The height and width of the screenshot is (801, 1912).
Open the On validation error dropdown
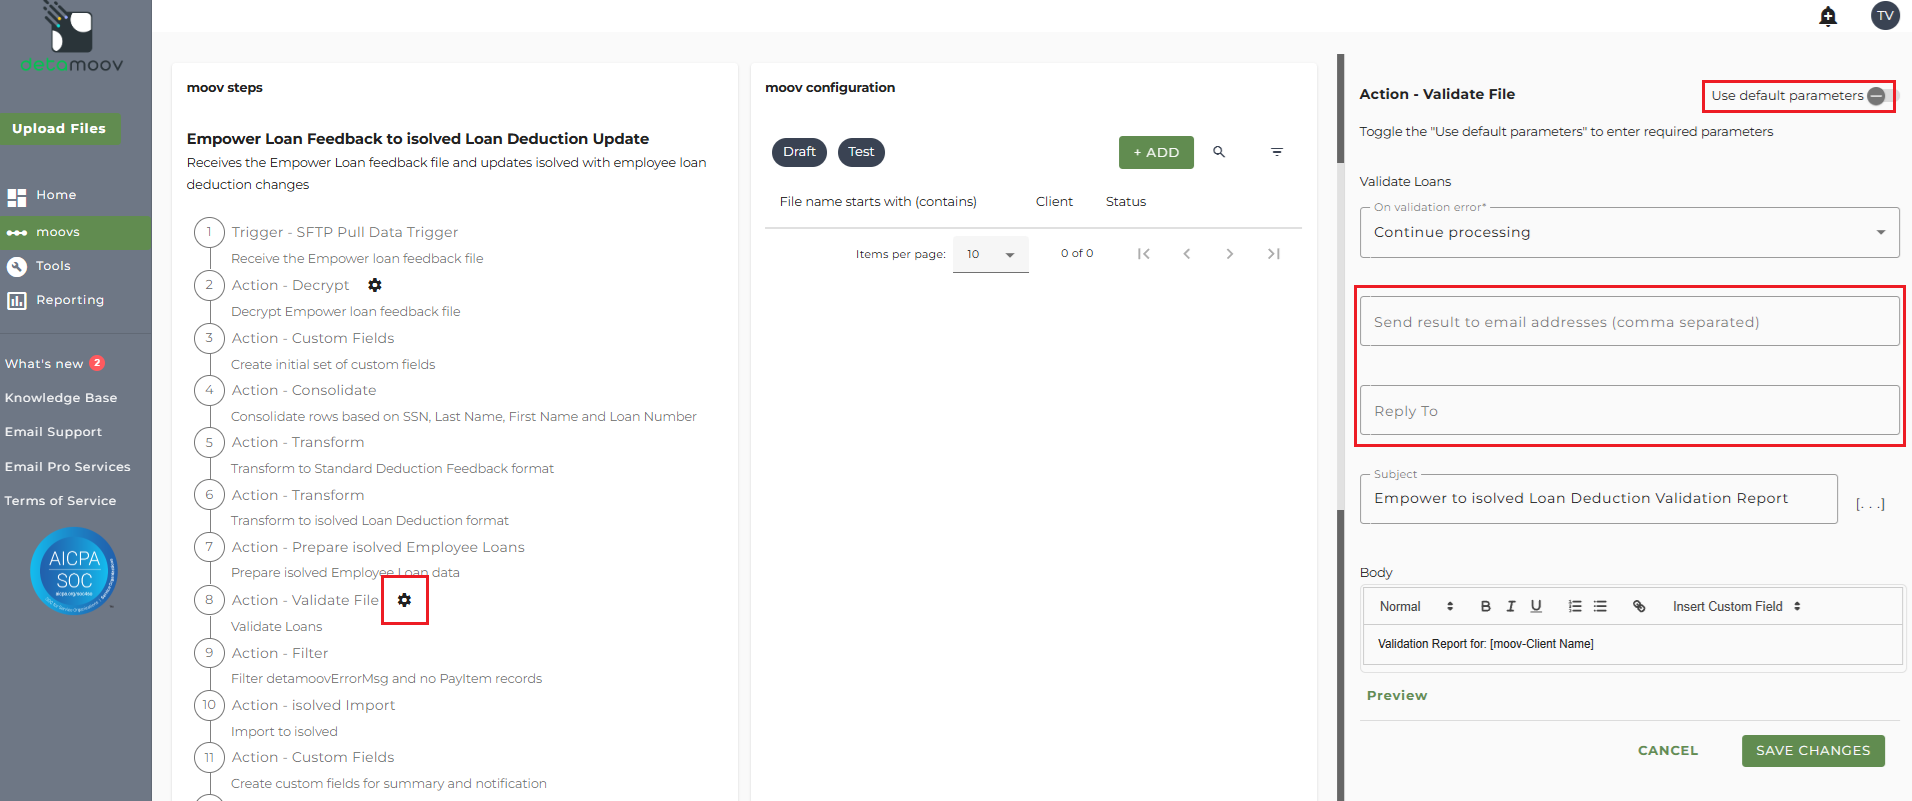pyautogui.click(x=1629, y=232)
